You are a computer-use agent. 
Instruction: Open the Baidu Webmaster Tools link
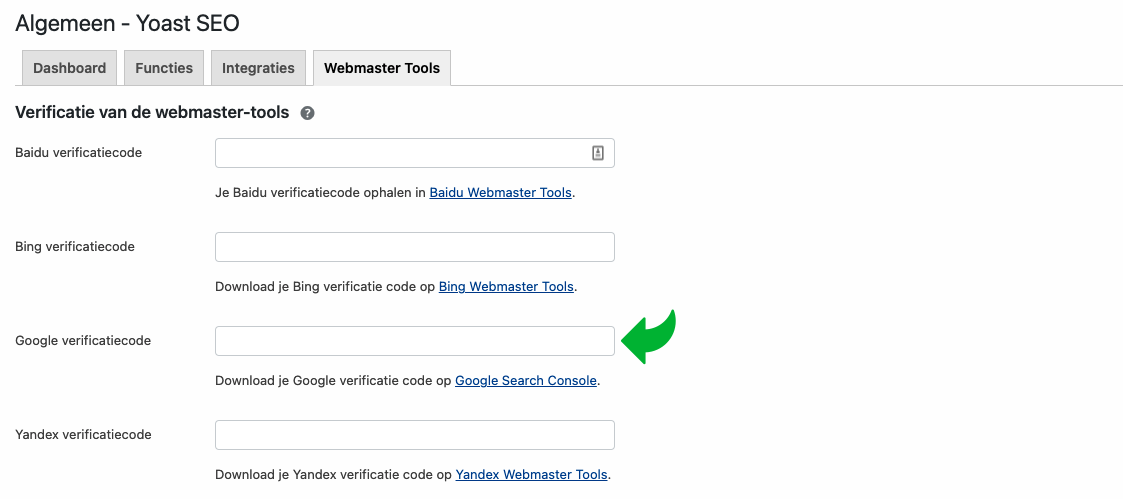pyautogui.click(x=501, y=193)
